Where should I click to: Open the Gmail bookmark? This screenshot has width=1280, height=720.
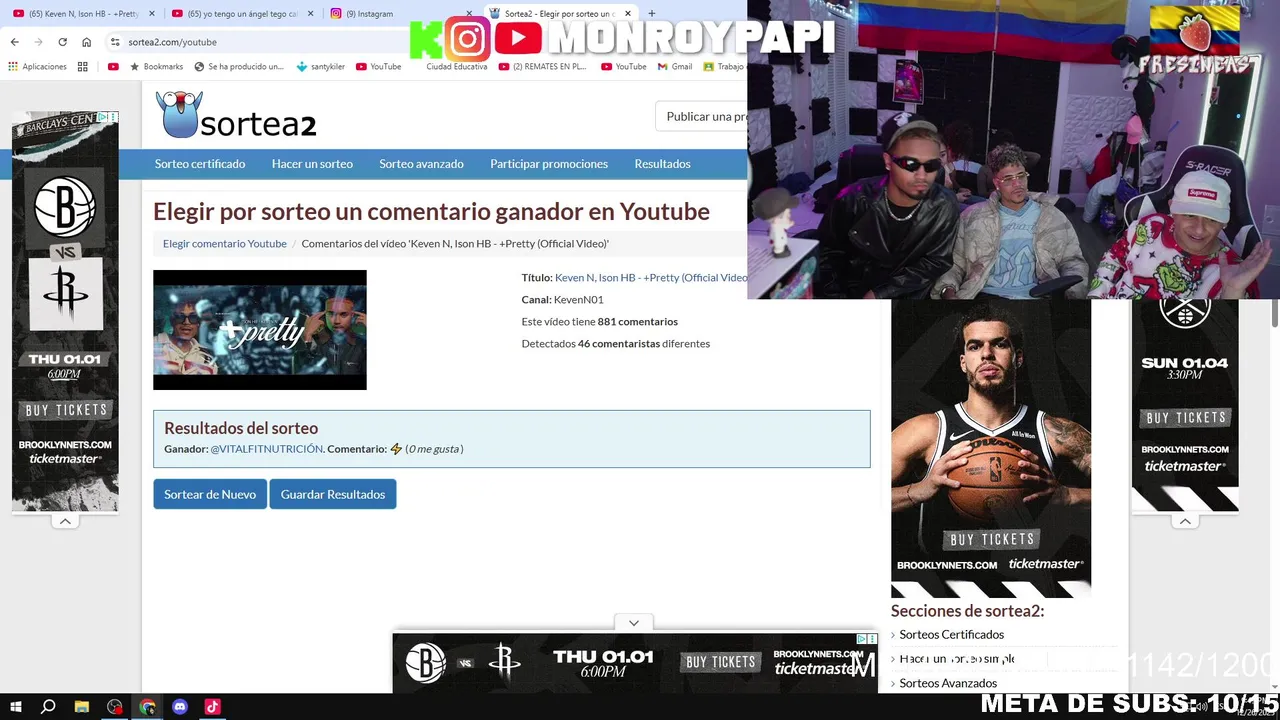(675, 67)
